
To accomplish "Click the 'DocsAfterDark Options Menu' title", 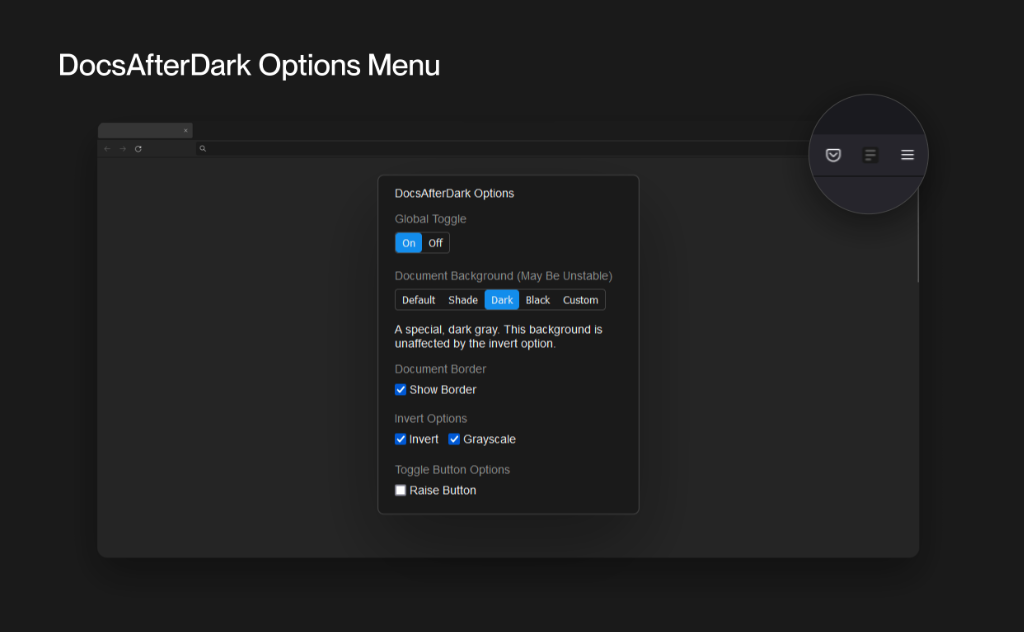I will click(249, 65).
